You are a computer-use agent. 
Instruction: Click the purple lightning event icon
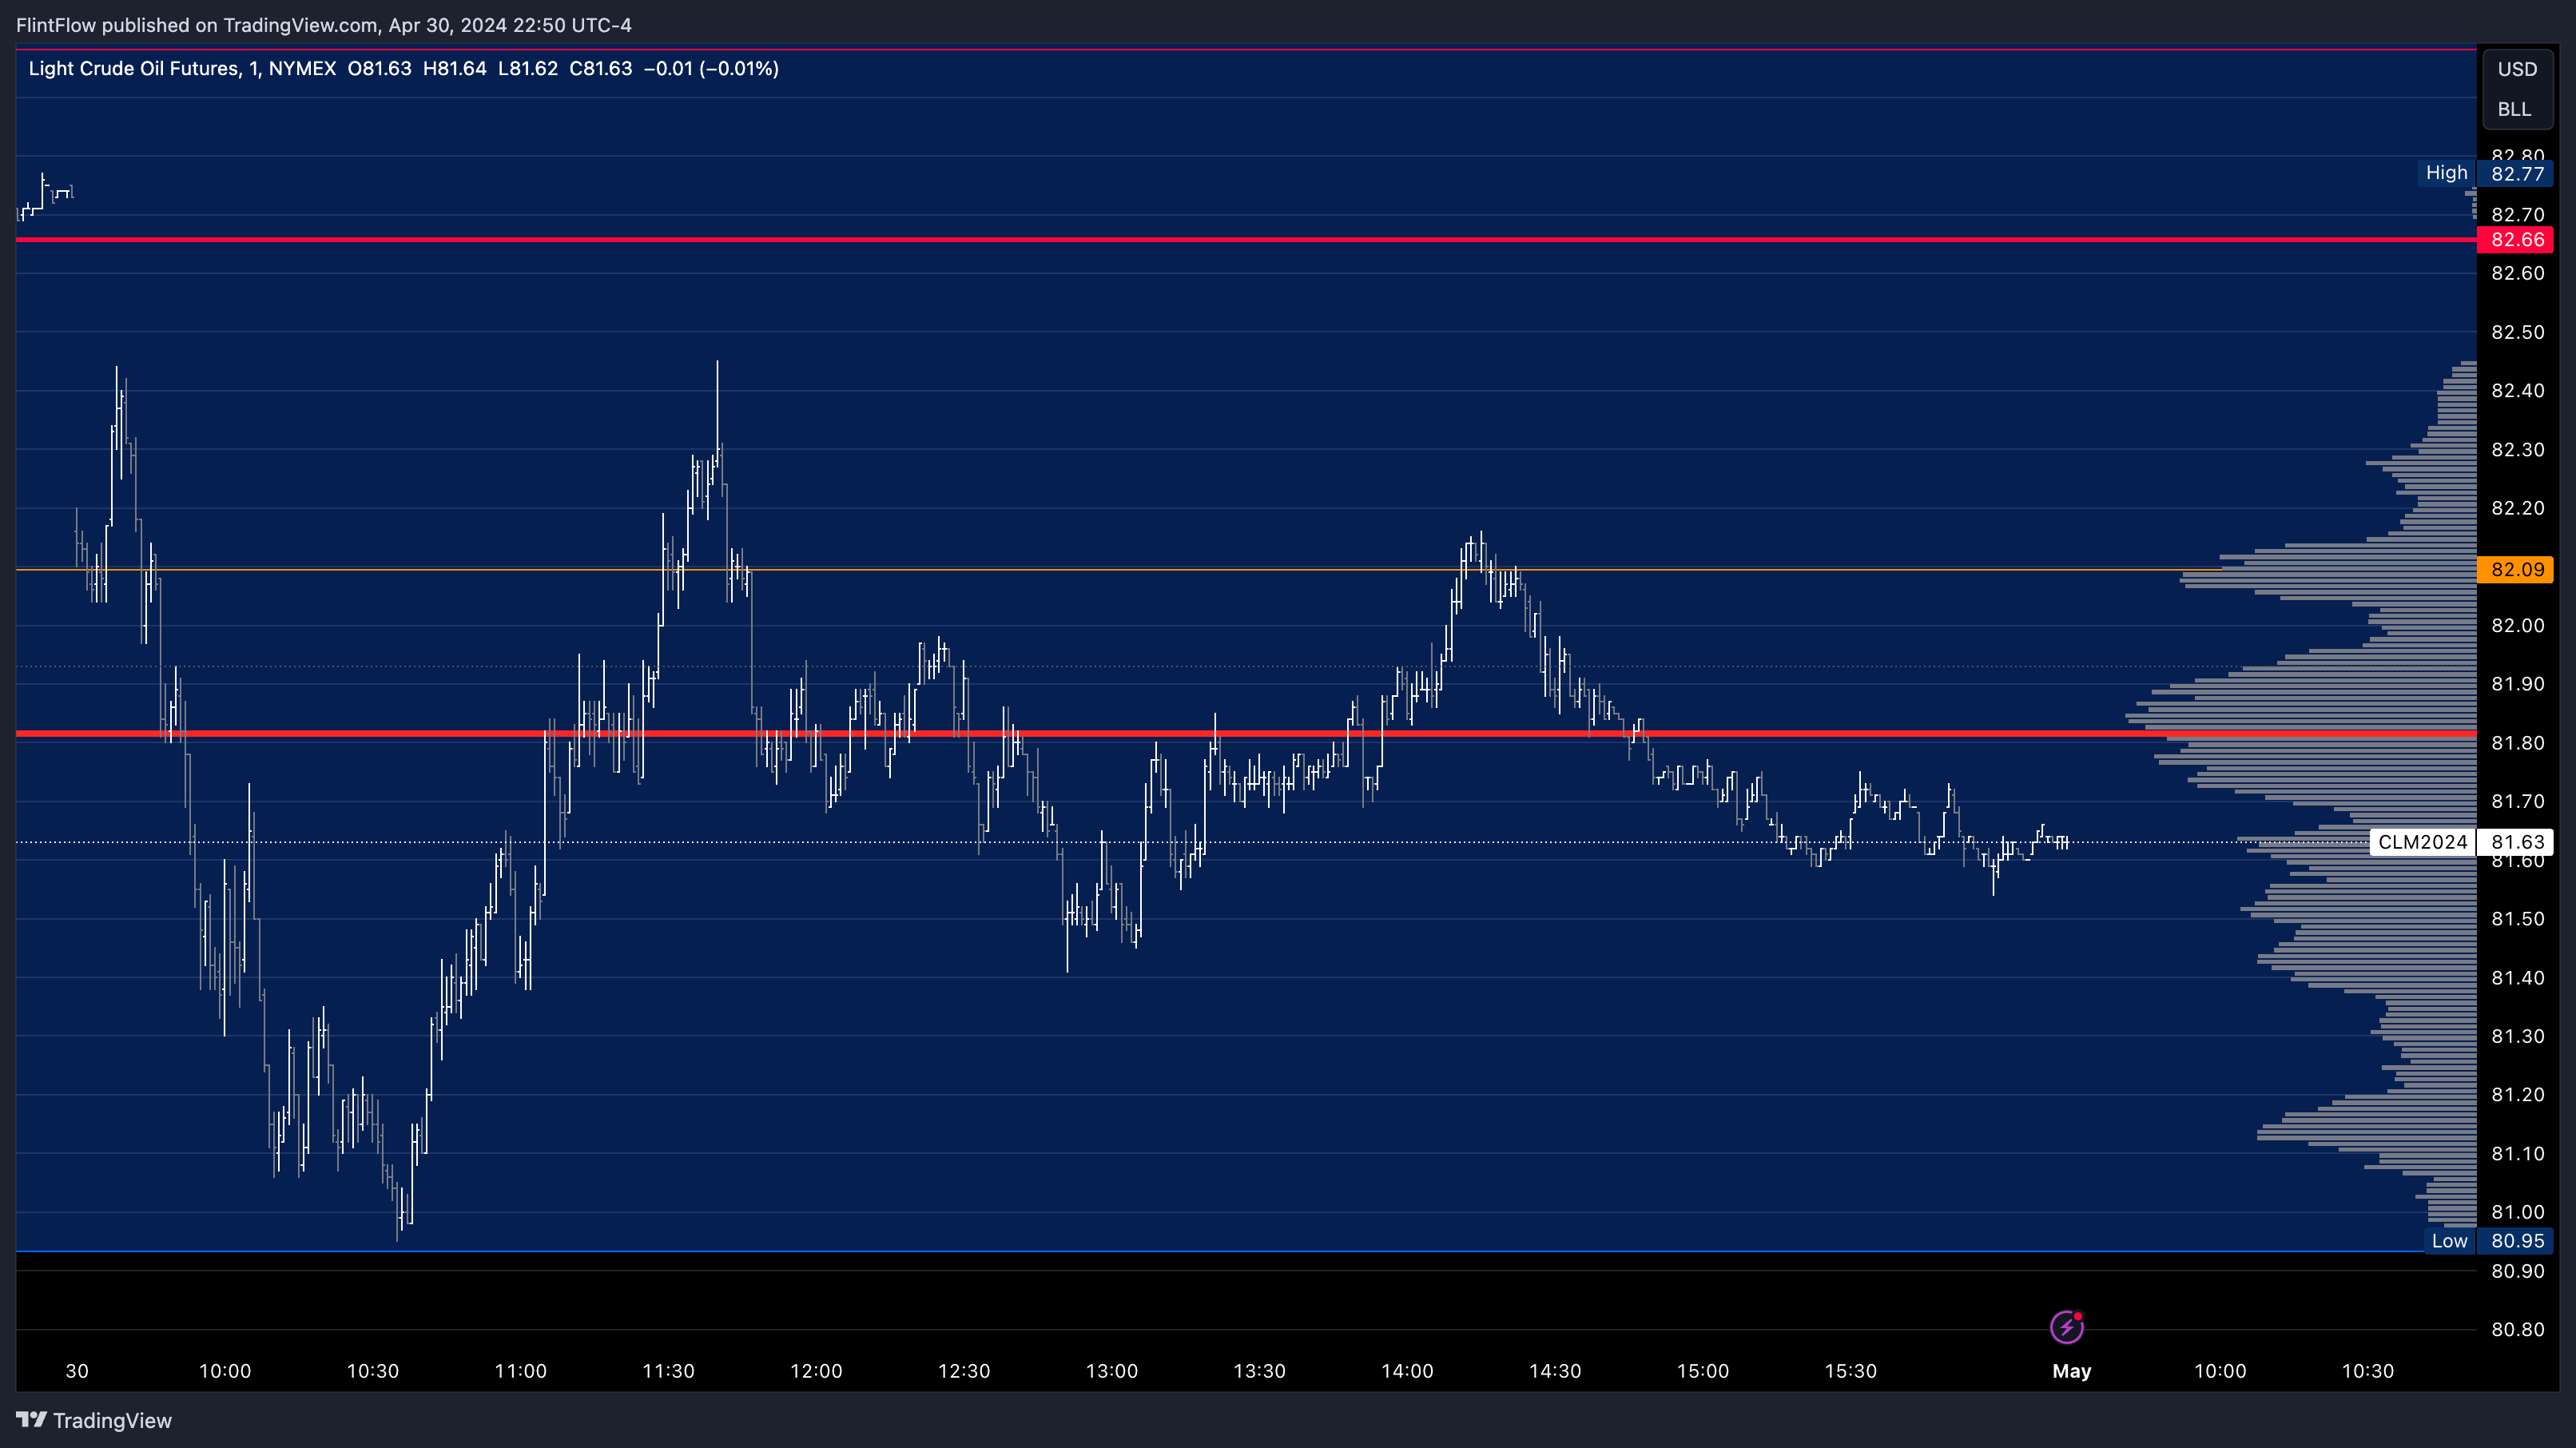point(2066,1327)
